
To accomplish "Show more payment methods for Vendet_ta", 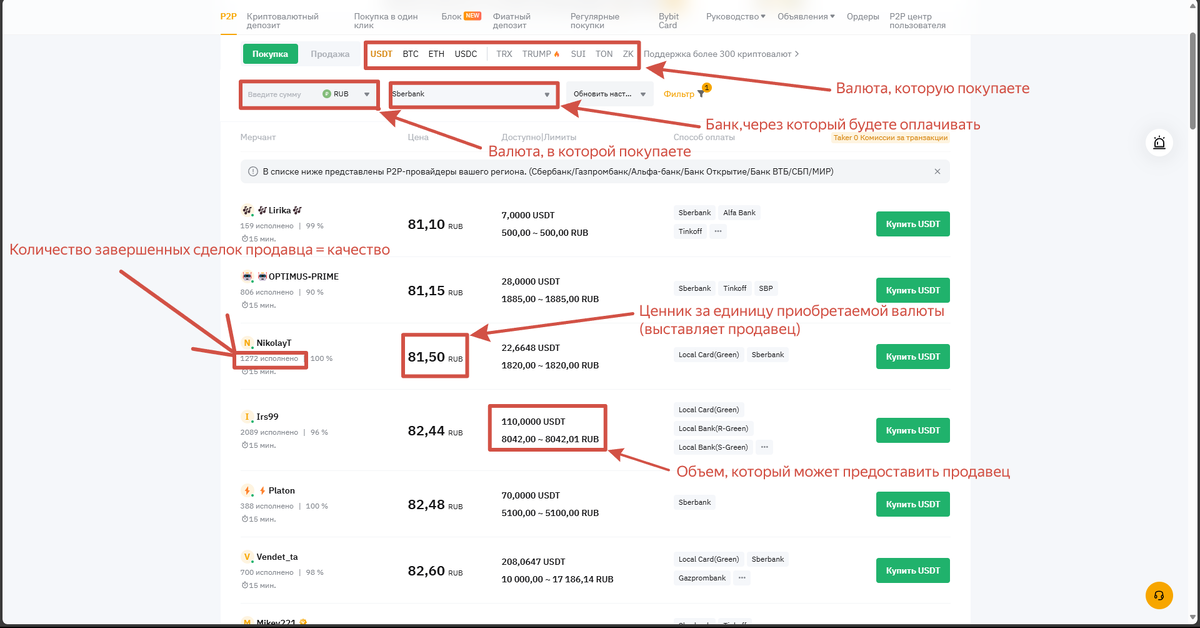I will click(x=742, y=578).
